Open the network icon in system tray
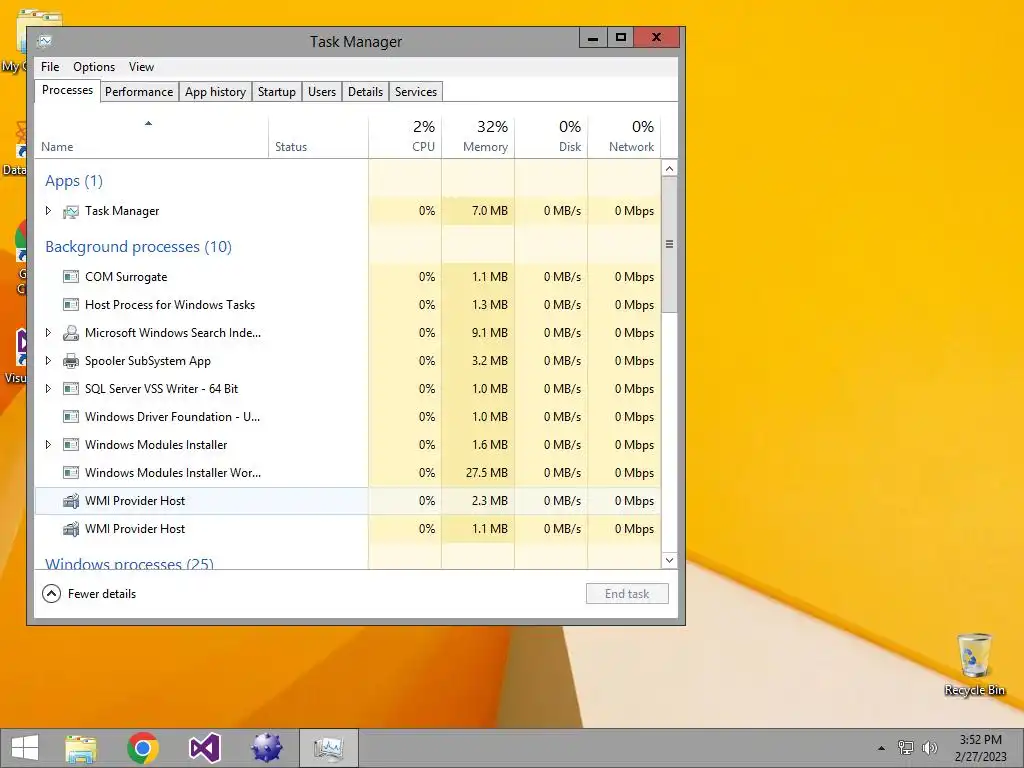The image size is (1024, 768). pyautogui.click(x=906, y=748)
